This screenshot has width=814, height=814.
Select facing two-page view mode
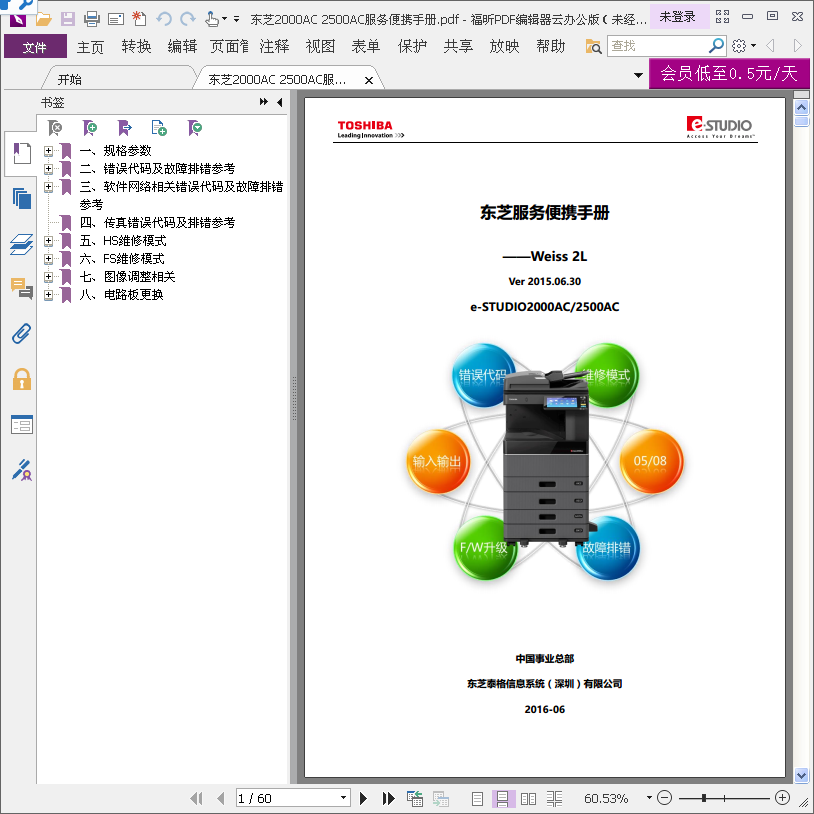528,798
